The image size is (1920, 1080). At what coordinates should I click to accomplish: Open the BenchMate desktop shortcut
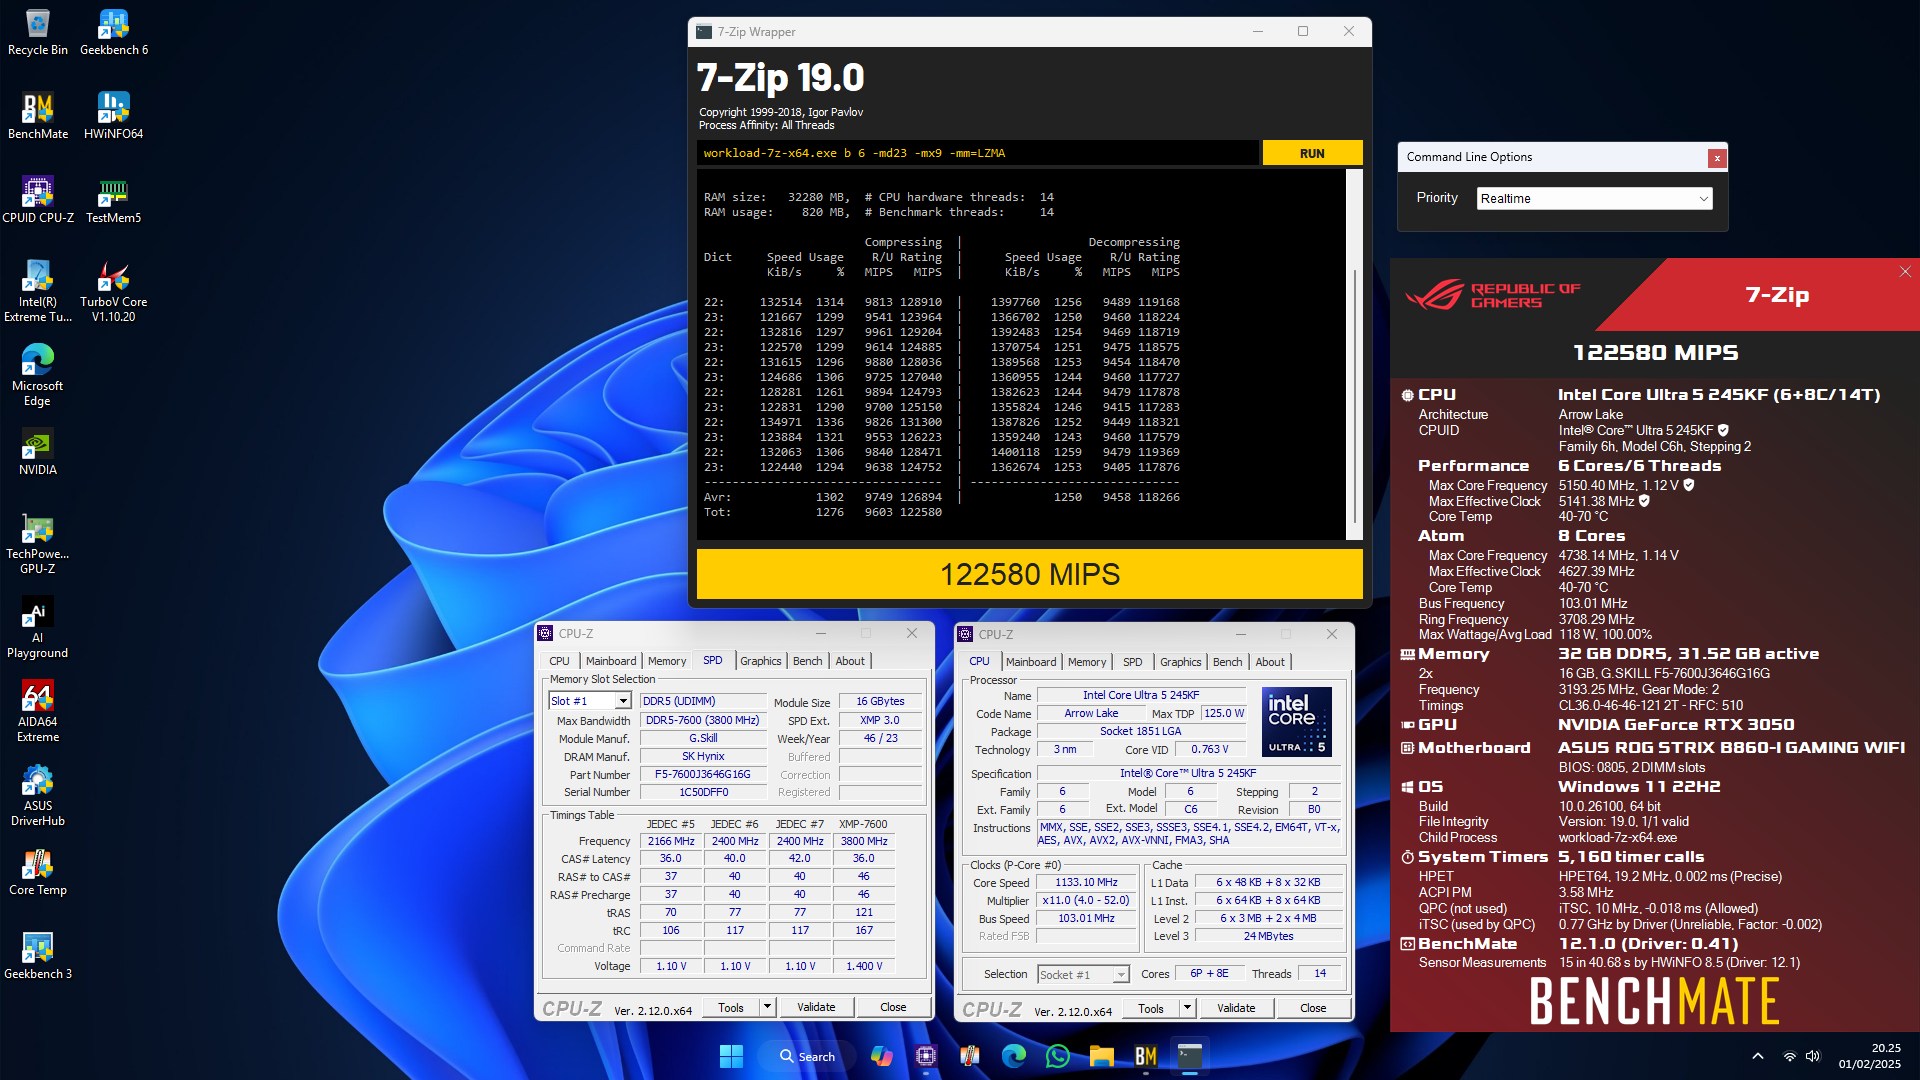click(38, 116)
